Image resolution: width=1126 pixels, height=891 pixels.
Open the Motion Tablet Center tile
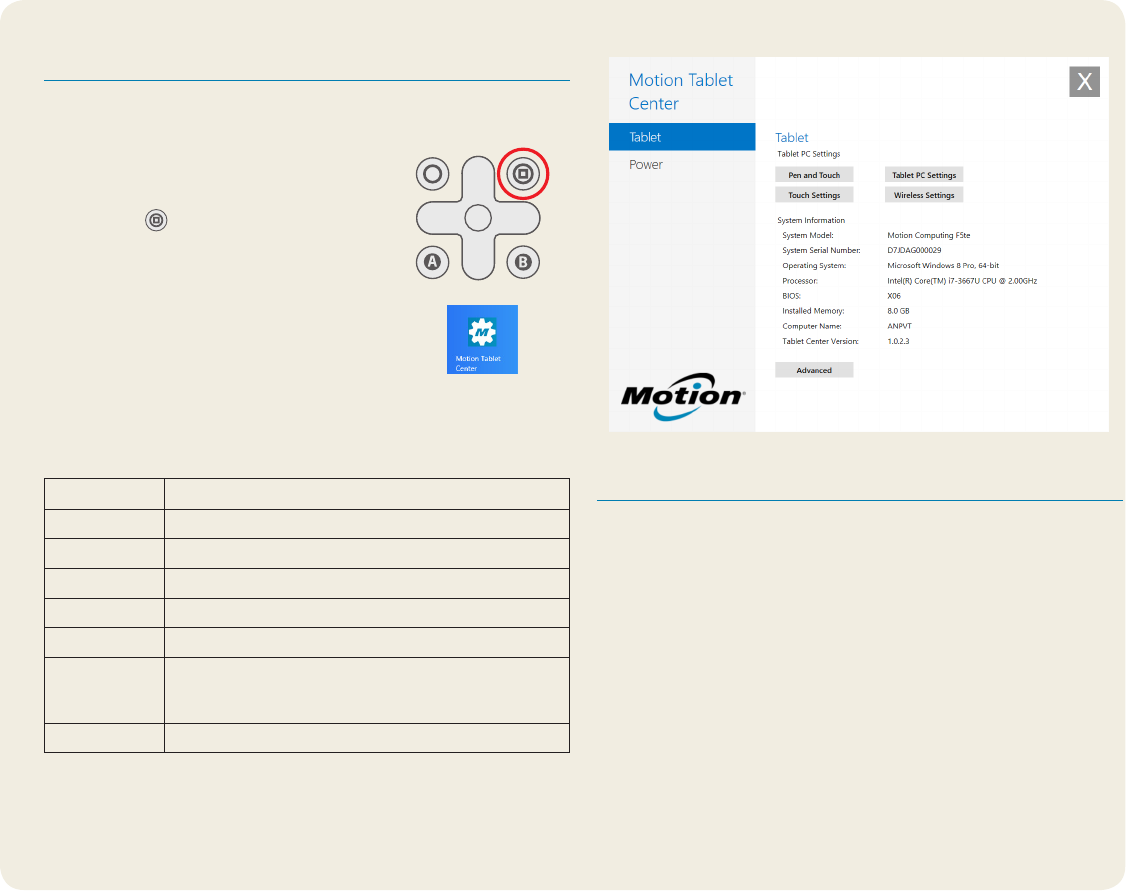[x=482, y=340]
